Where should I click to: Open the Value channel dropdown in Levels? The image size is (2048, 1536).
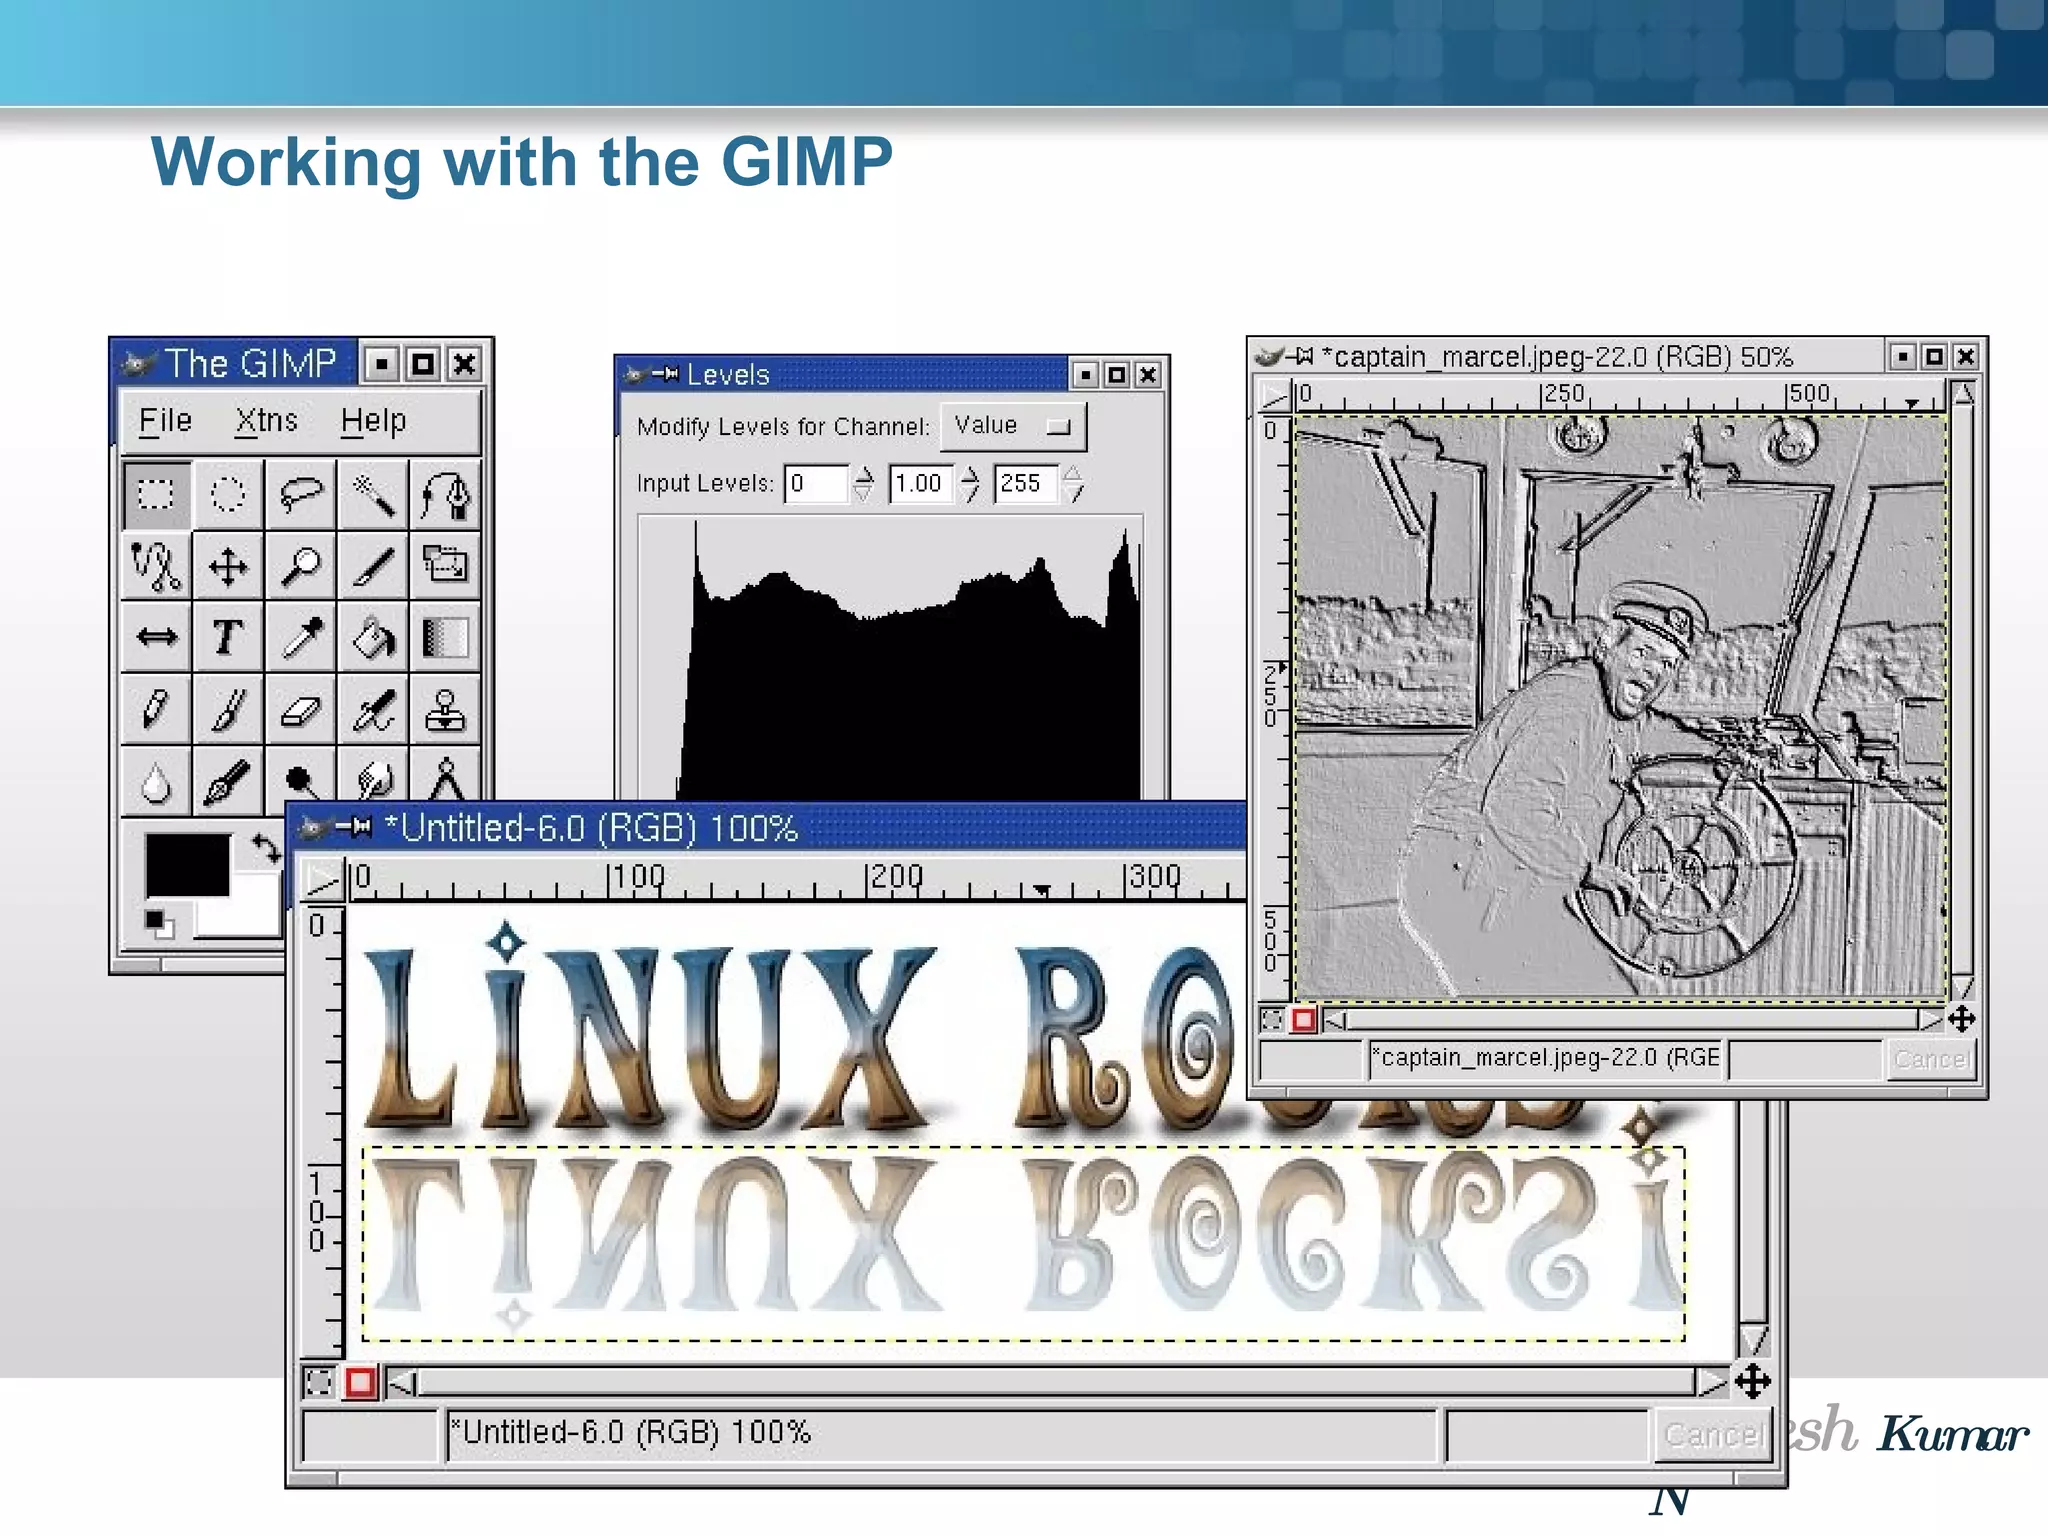pos(1012,426)
